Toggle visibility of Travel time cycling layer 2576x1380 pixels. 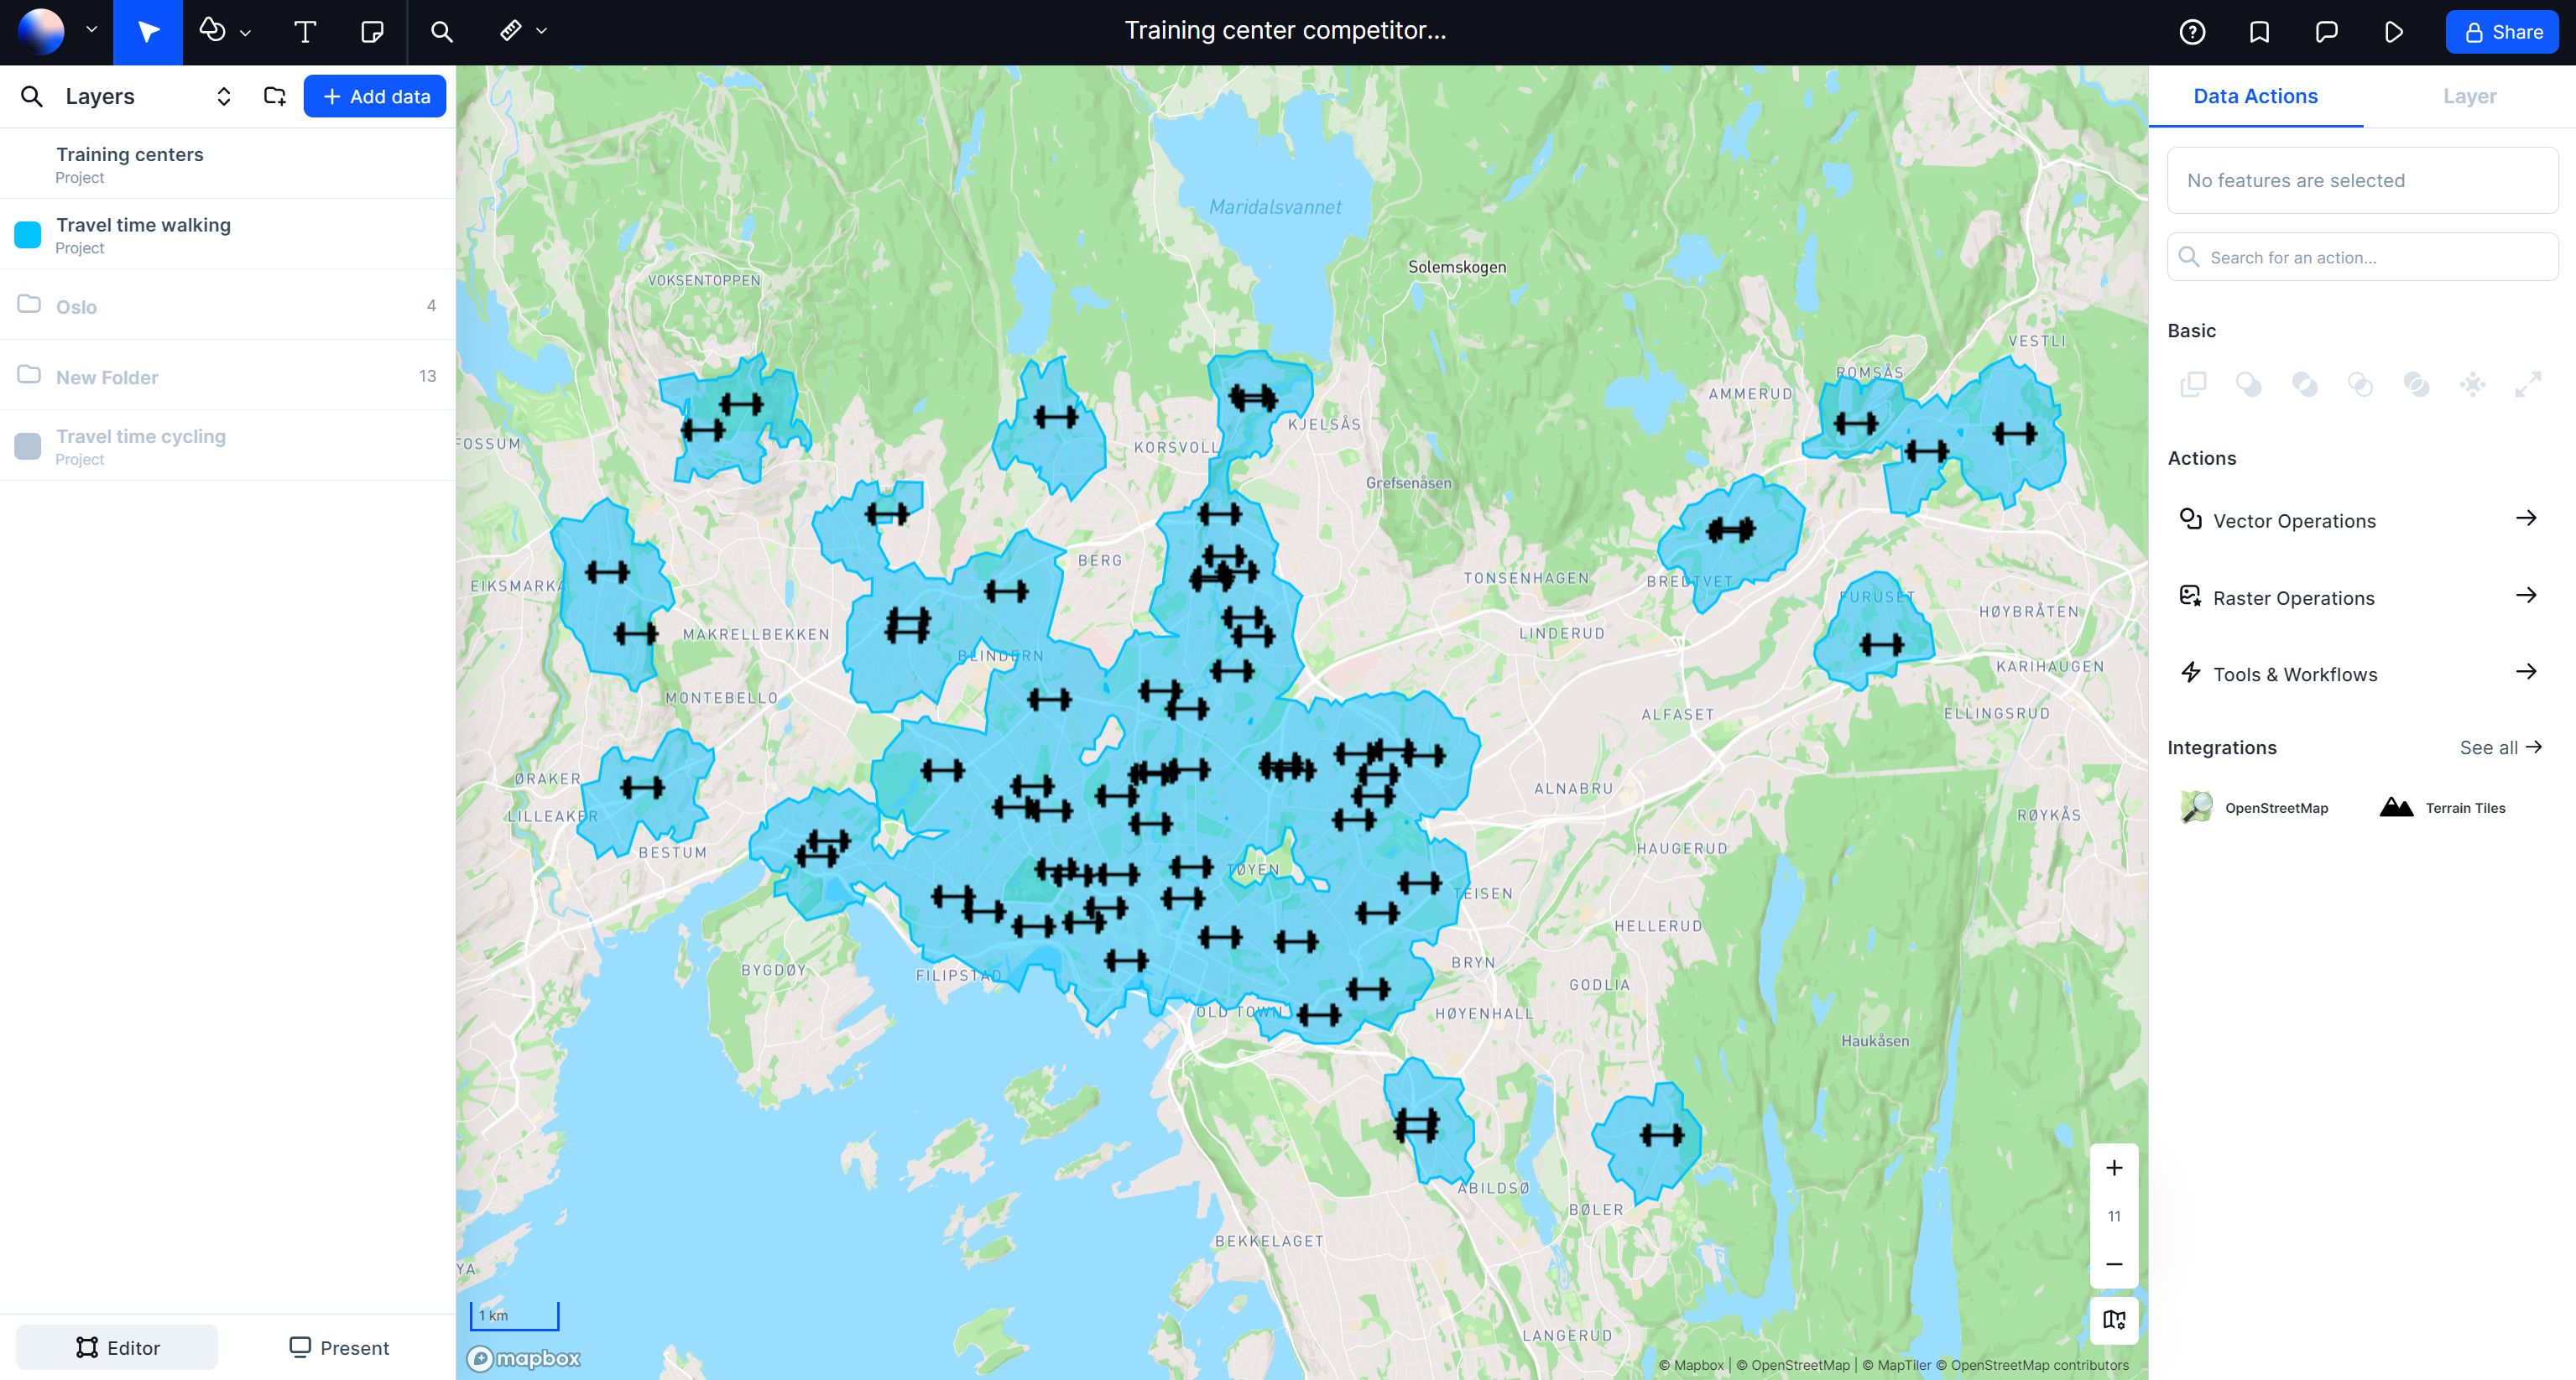point(27,446)
